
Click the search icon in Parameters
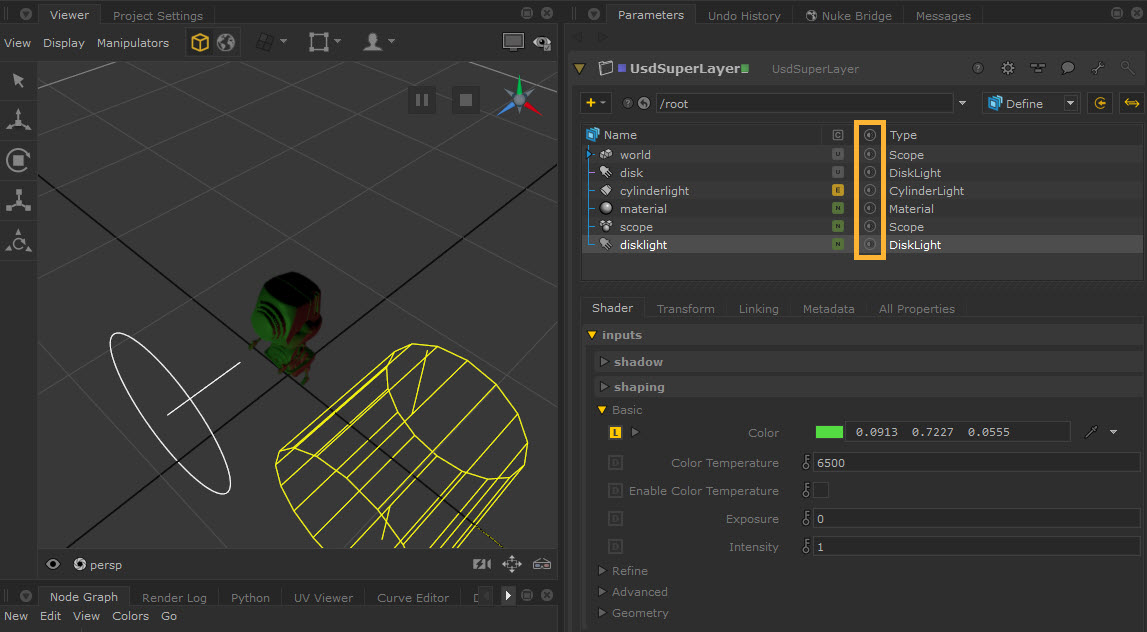pyautogui.click(x=1127, y=68)
